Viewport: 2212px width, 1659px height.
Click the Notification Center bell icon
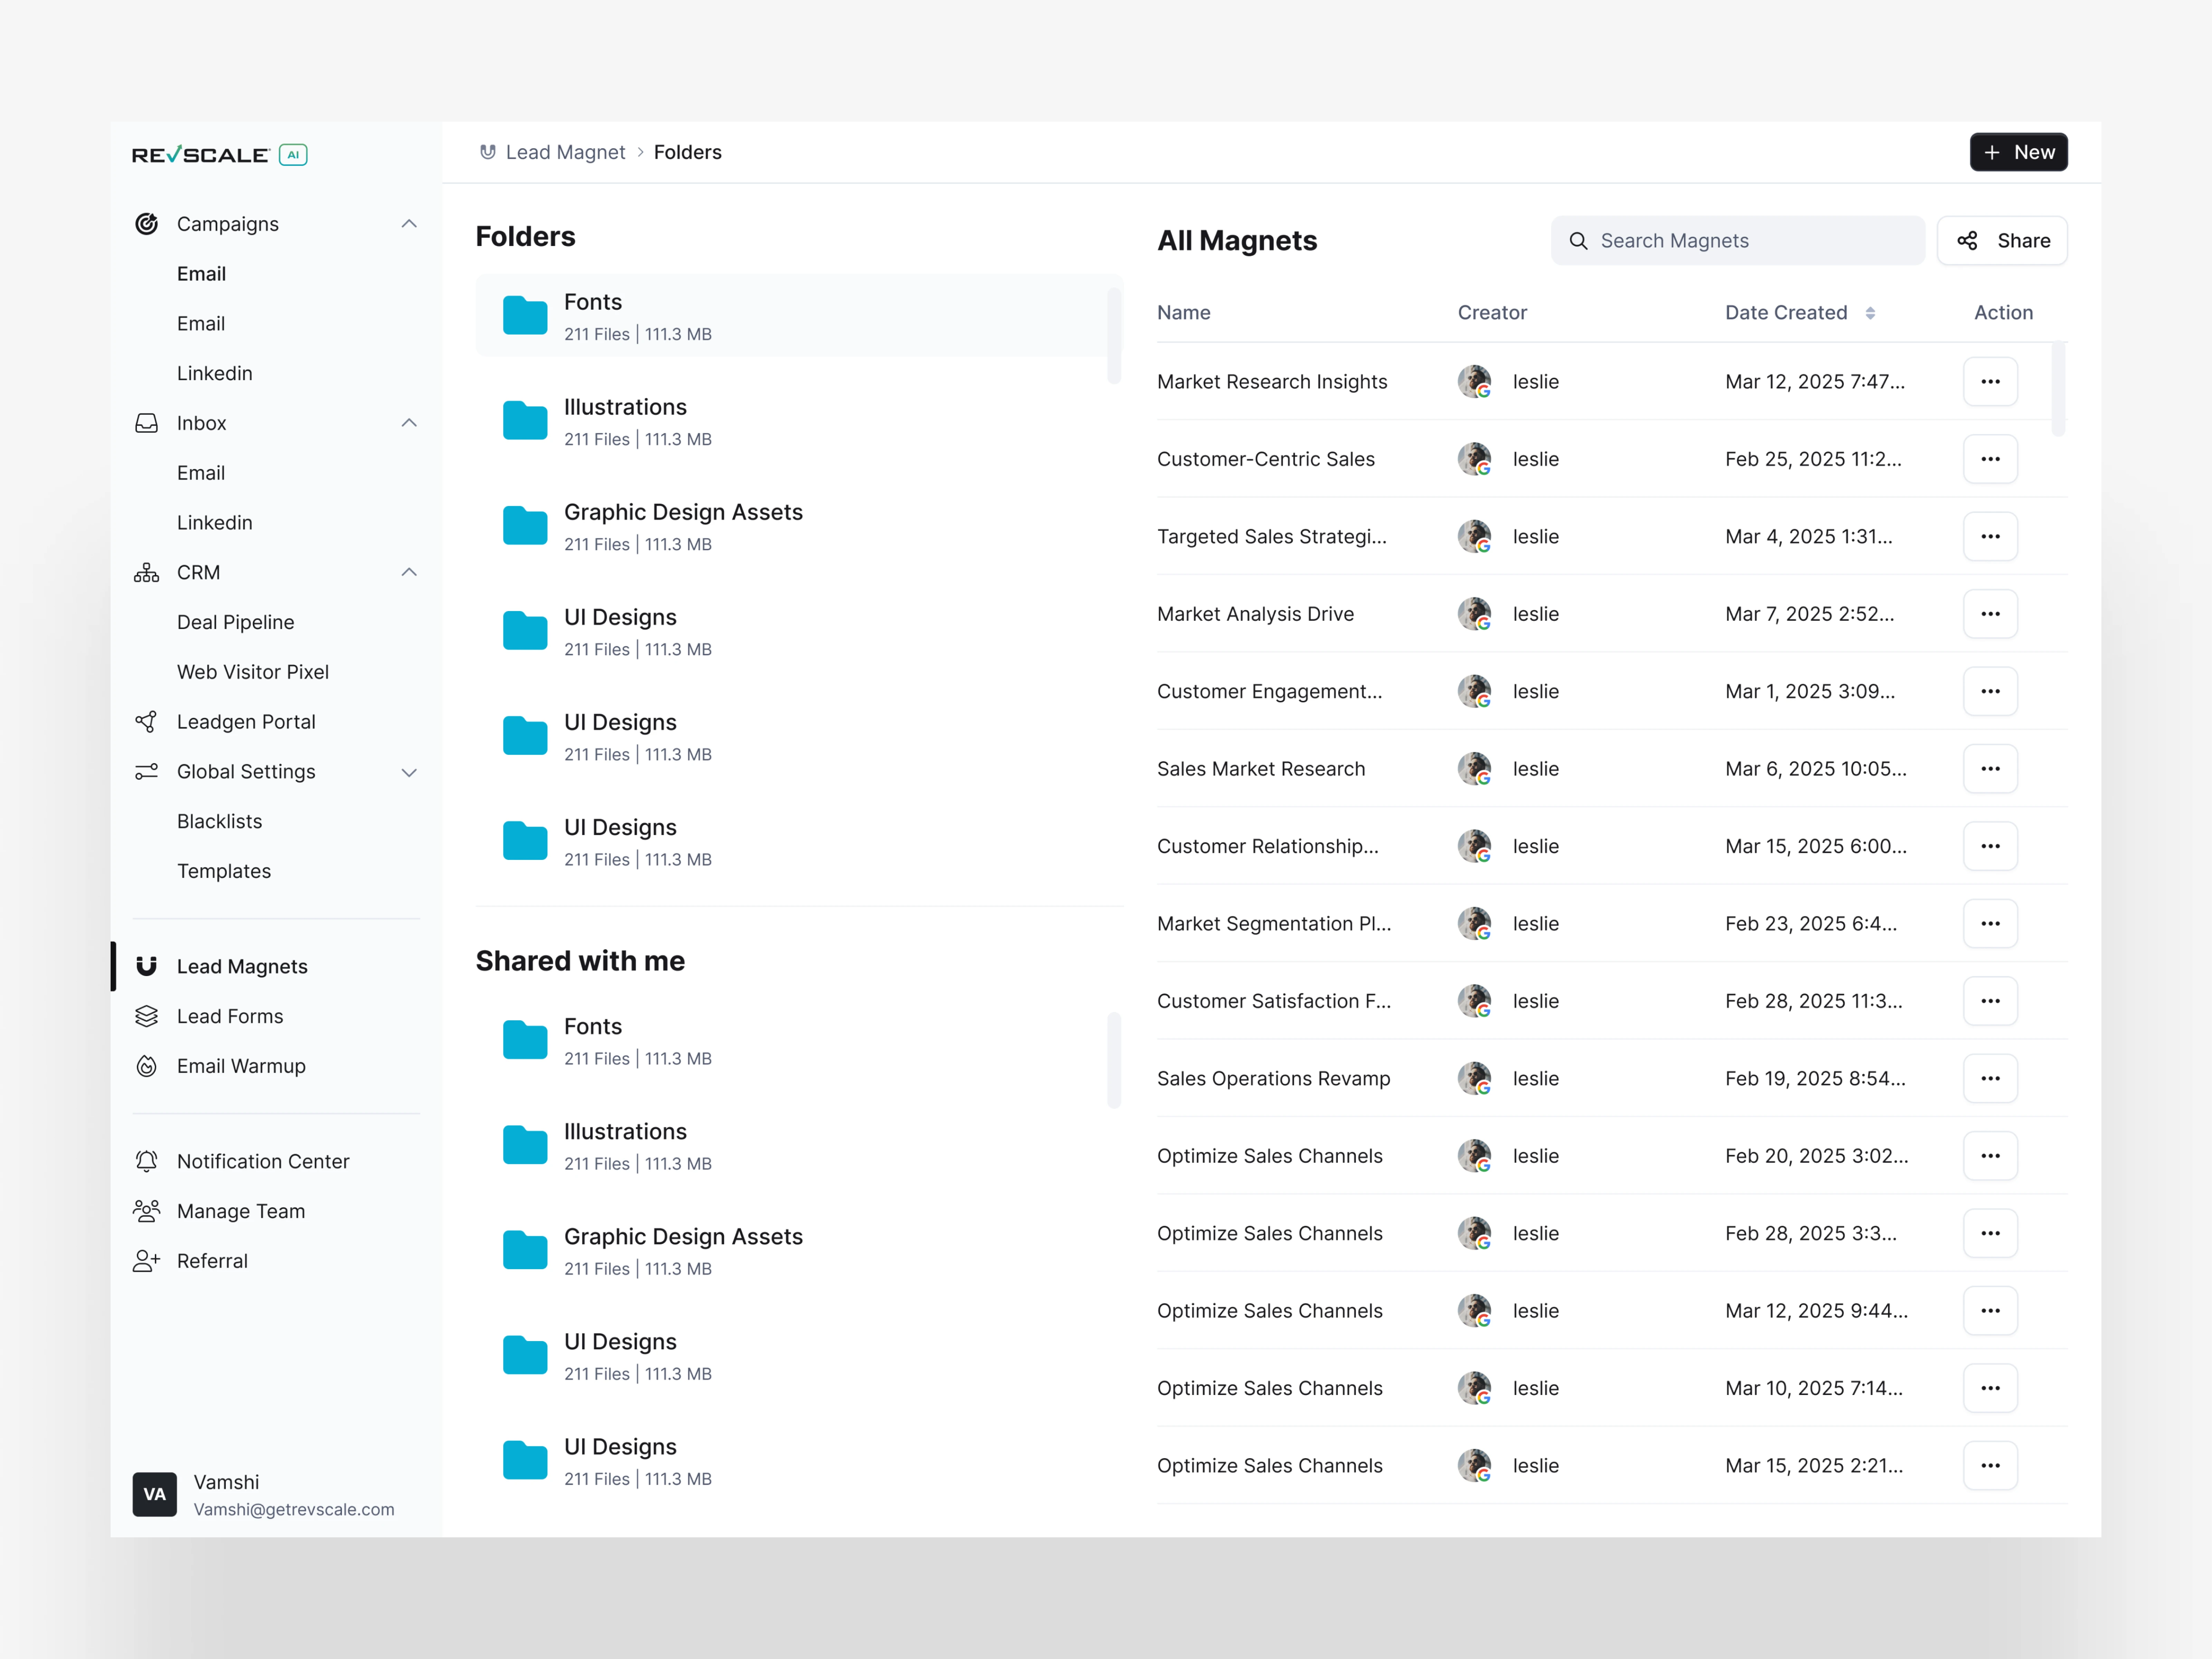point(147,1161)
